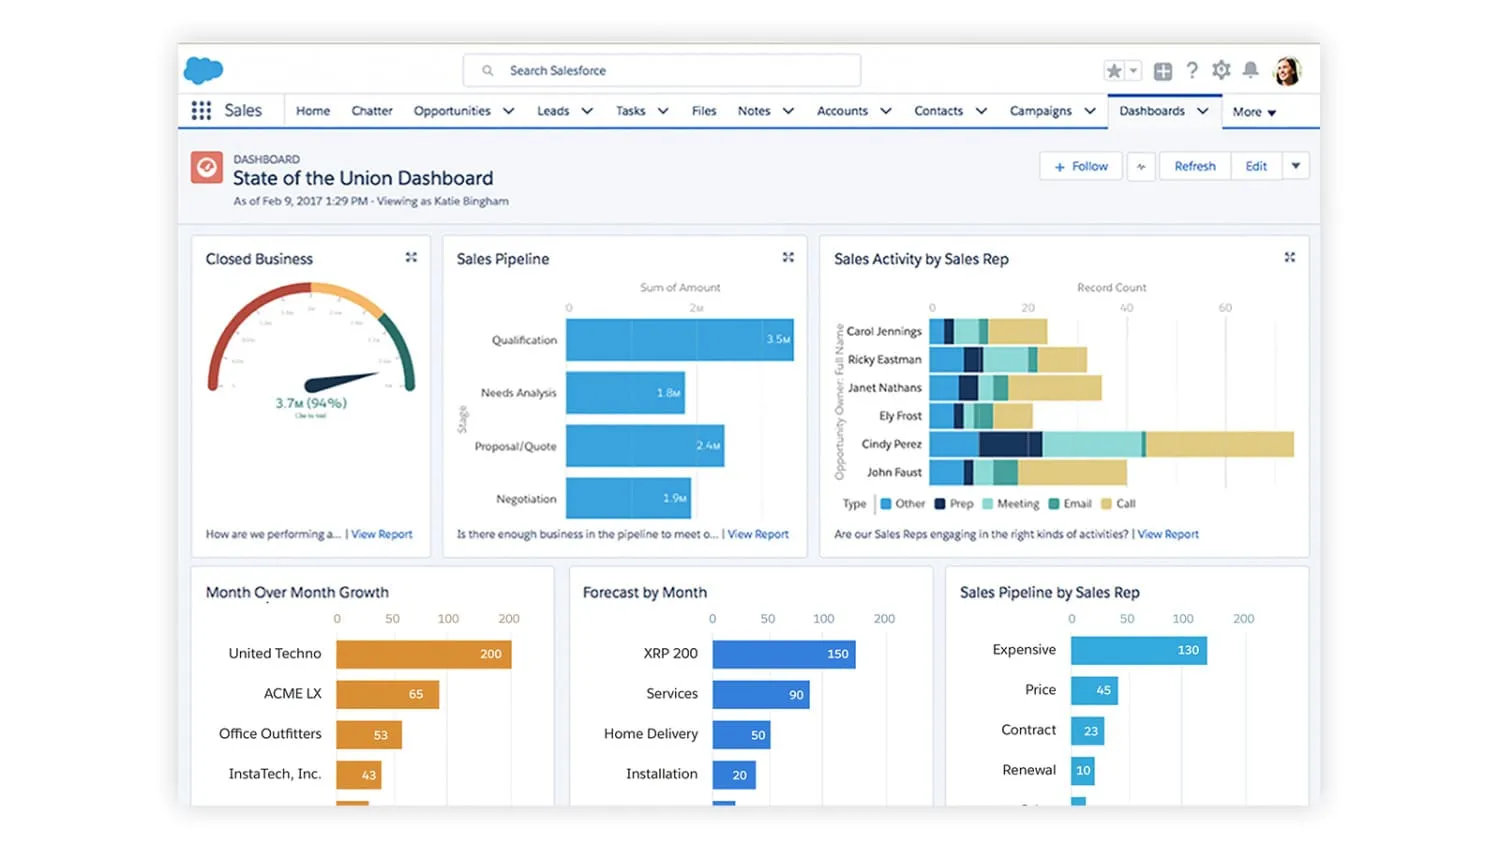Expand Sales Activity by Sales Rep chart
Image resolution: width=1500 pixels, height=844 pixels.
[x=1290, y=258]
